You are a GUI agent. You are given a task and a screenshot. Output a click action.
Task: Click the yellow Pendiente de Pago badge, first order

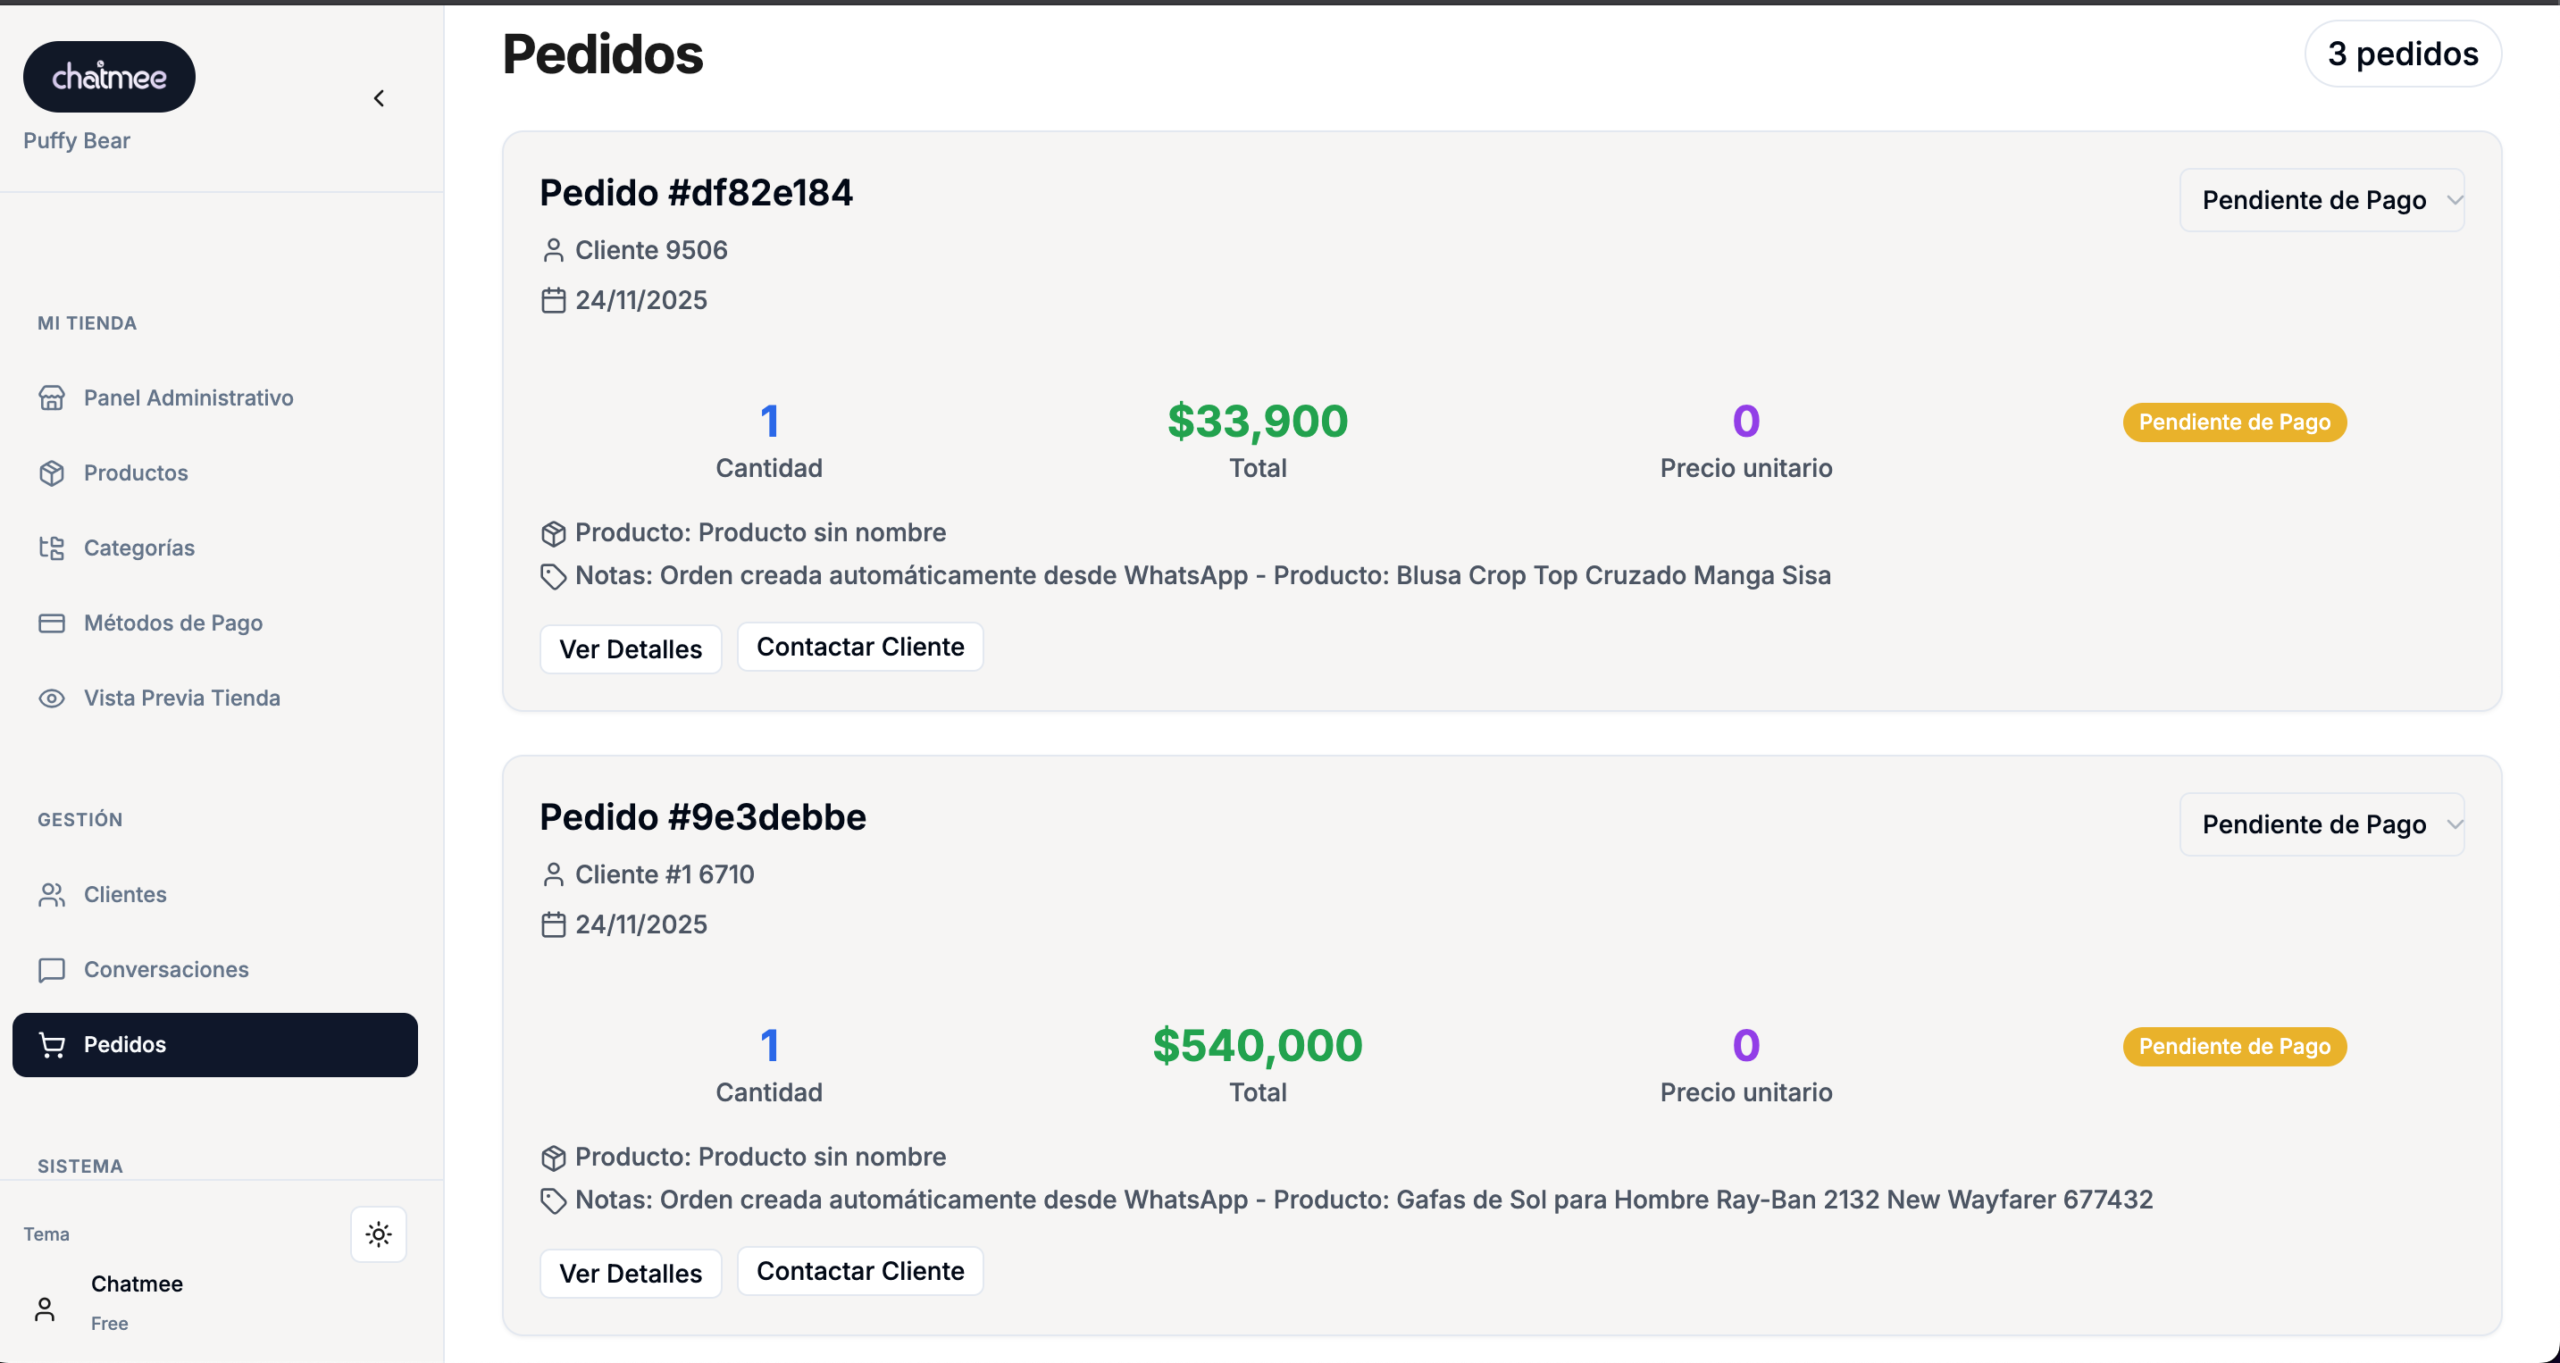tap(2234, 422)
